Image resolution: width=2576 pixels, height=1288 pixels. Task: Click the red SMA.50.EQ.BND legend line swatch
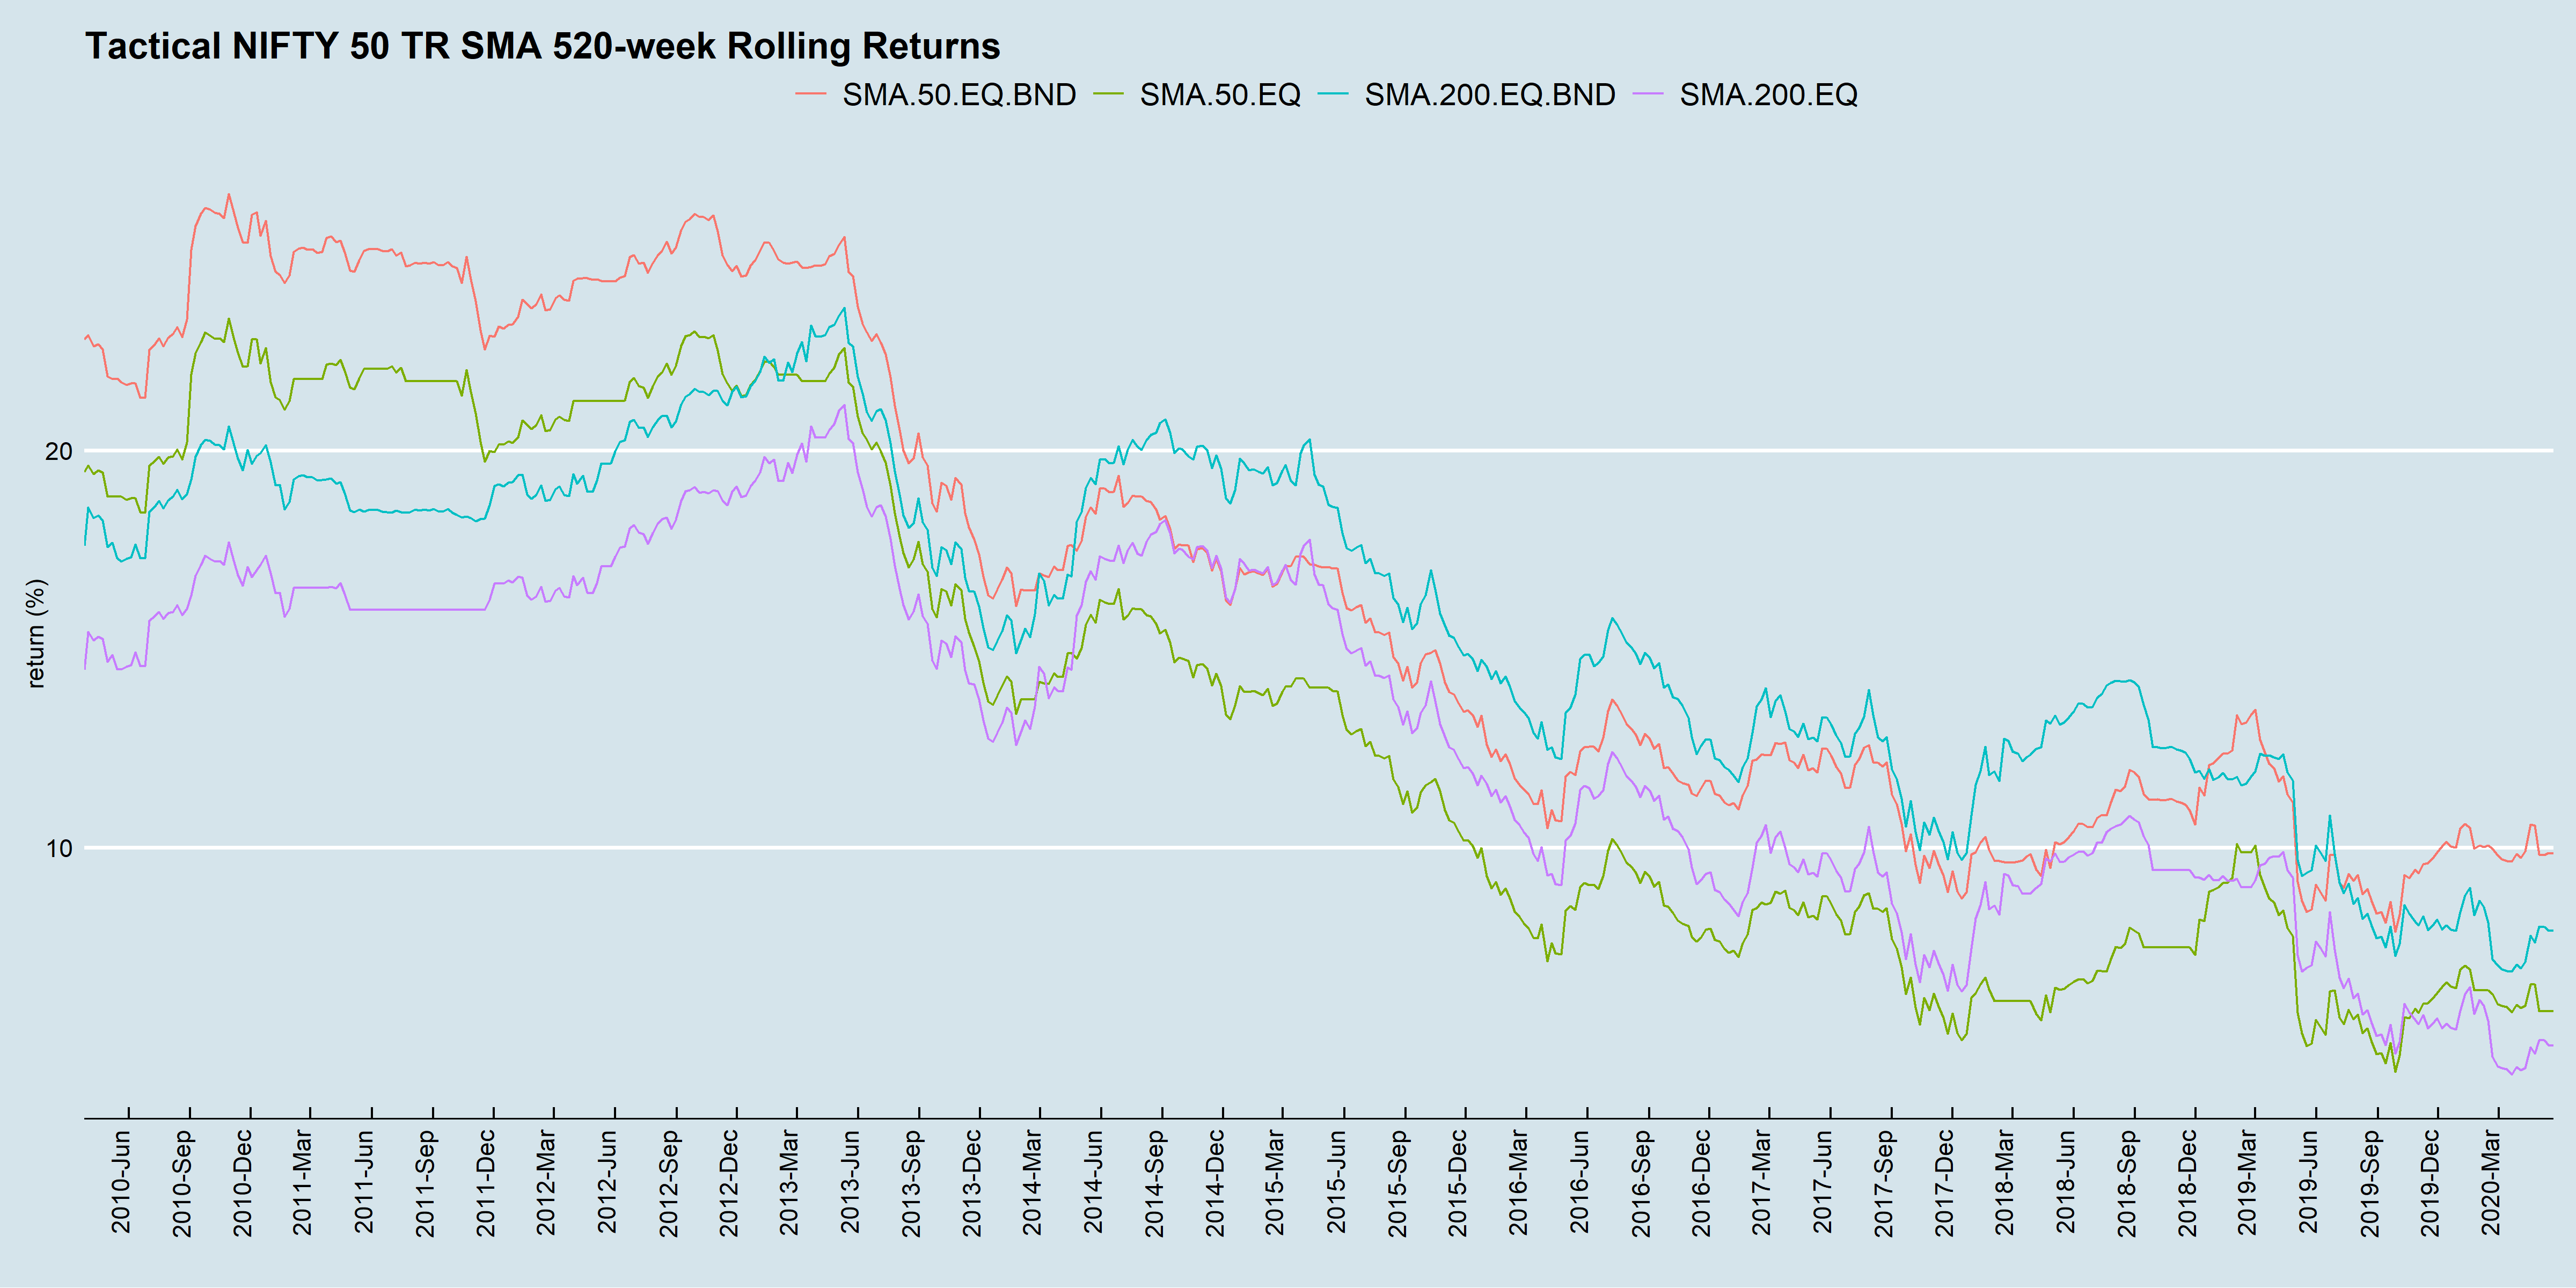(810, 95)
